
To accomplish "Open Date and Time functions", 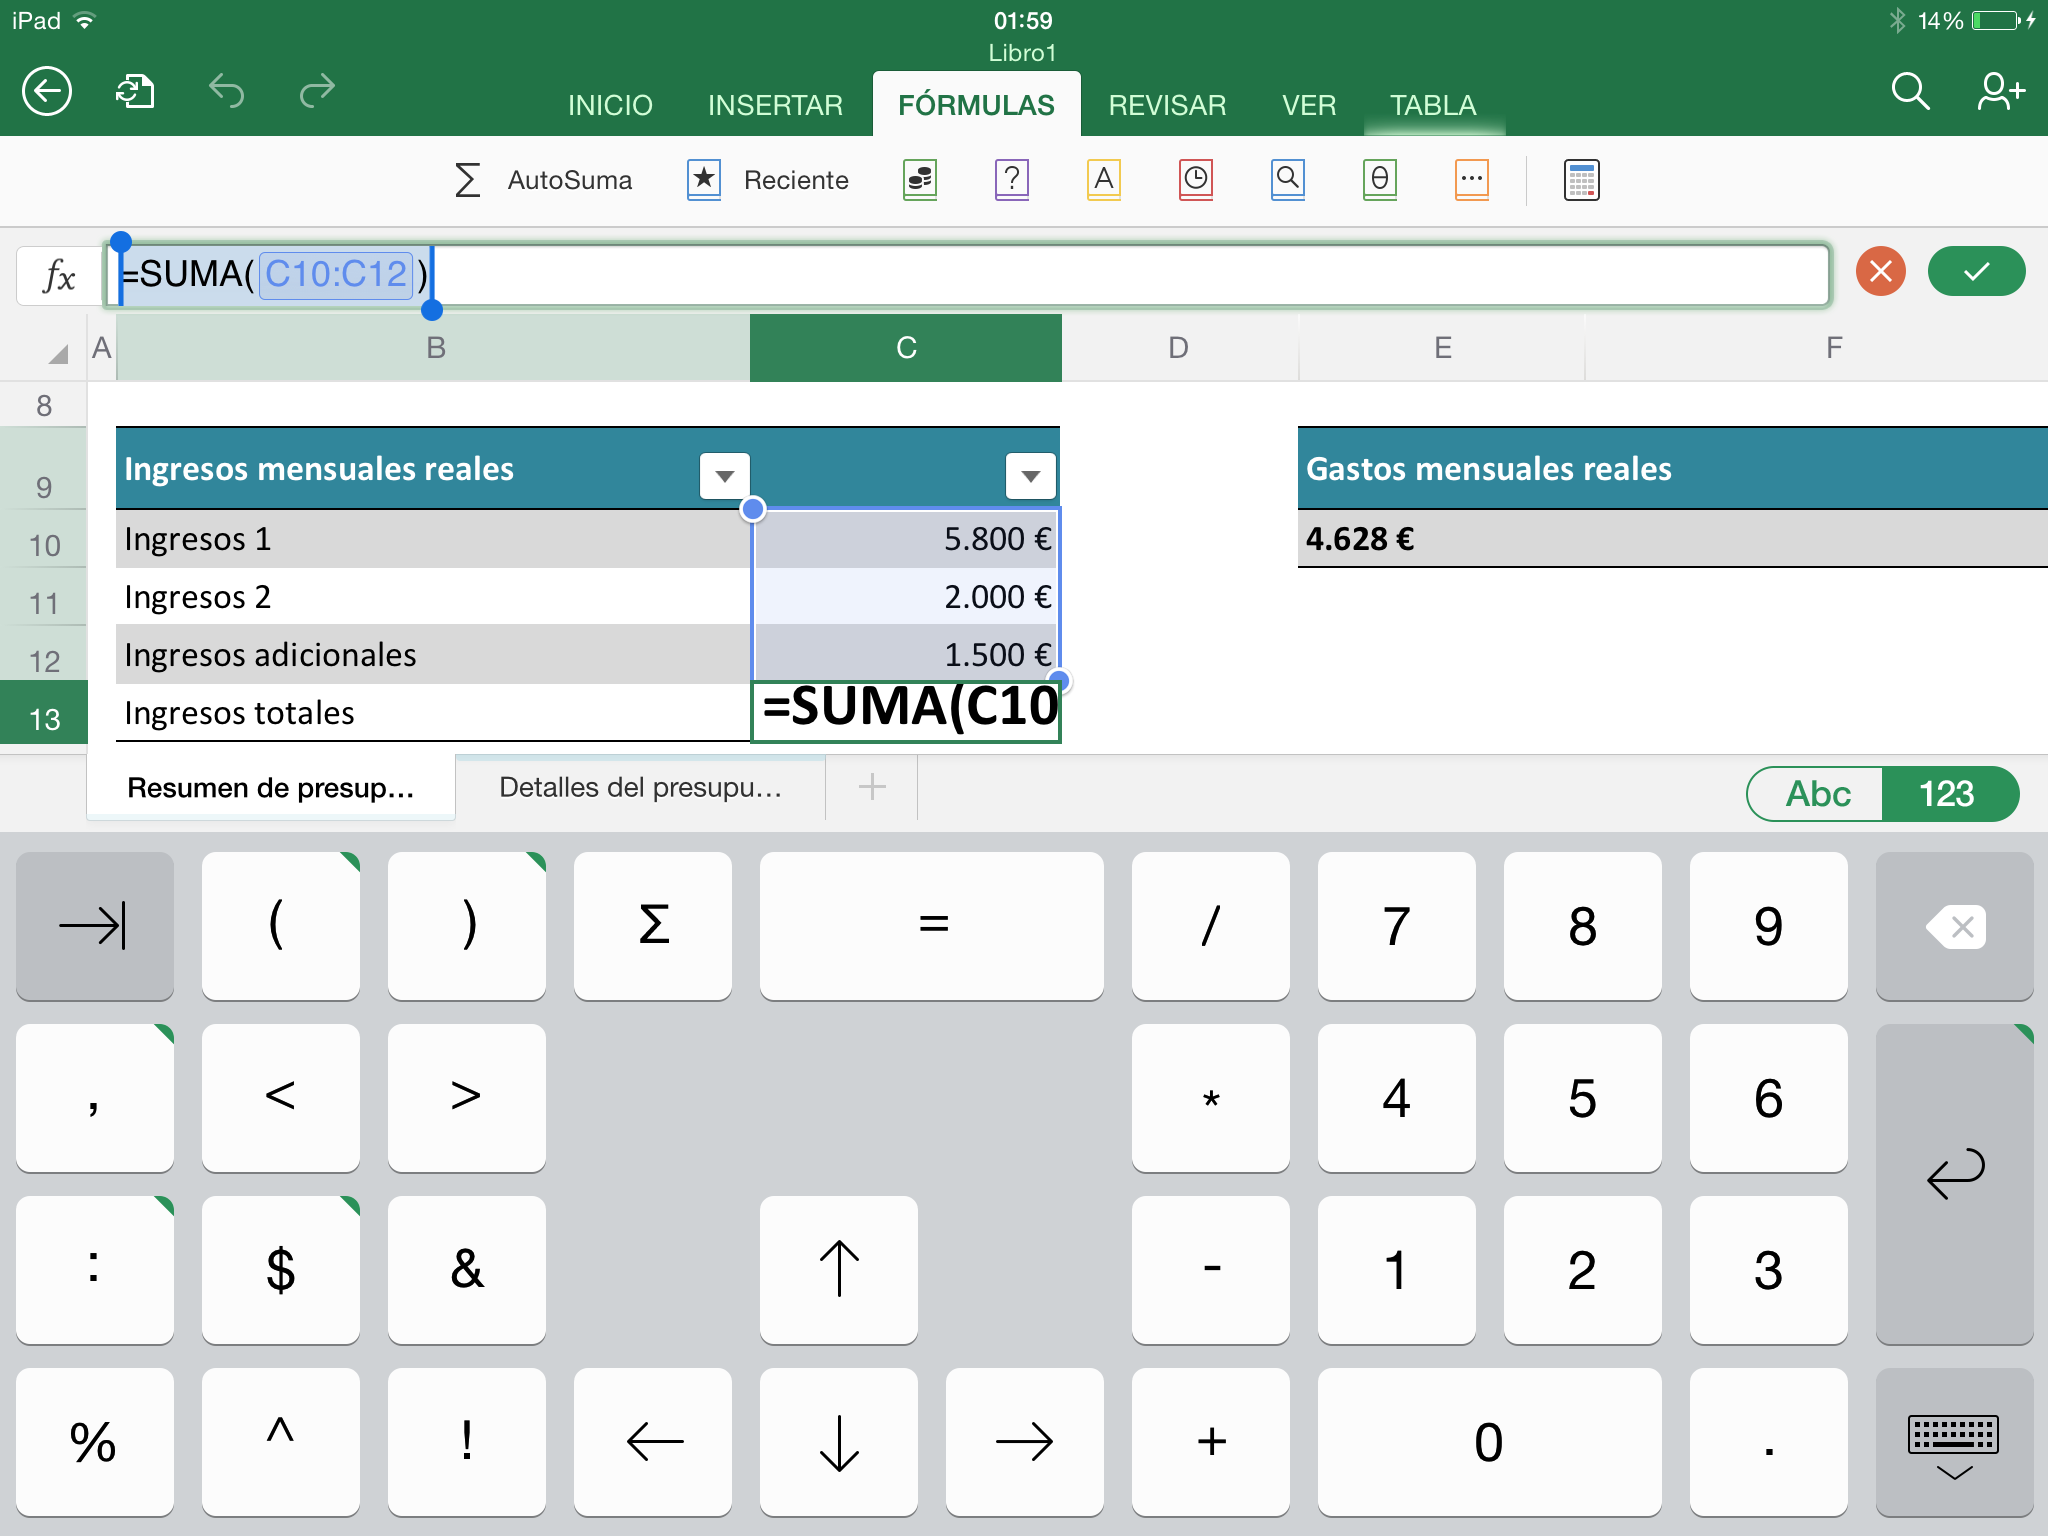I will pyautogui.click(x=1195, y=180).
